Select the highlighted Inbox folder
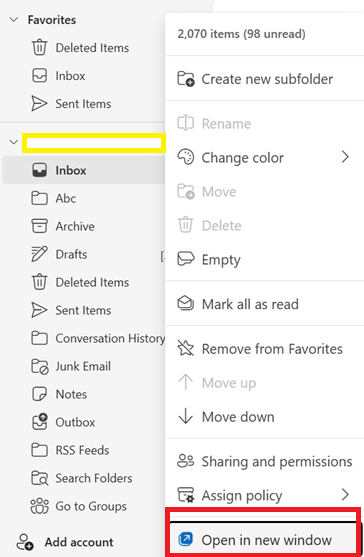This screenshot has width=364, height=557. [x=84, y=170]
